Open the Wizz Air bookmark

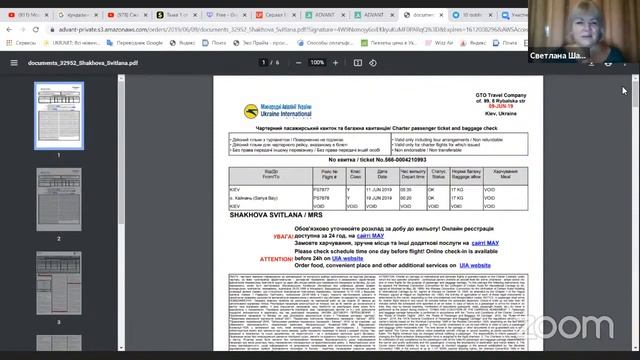(439, 42)
